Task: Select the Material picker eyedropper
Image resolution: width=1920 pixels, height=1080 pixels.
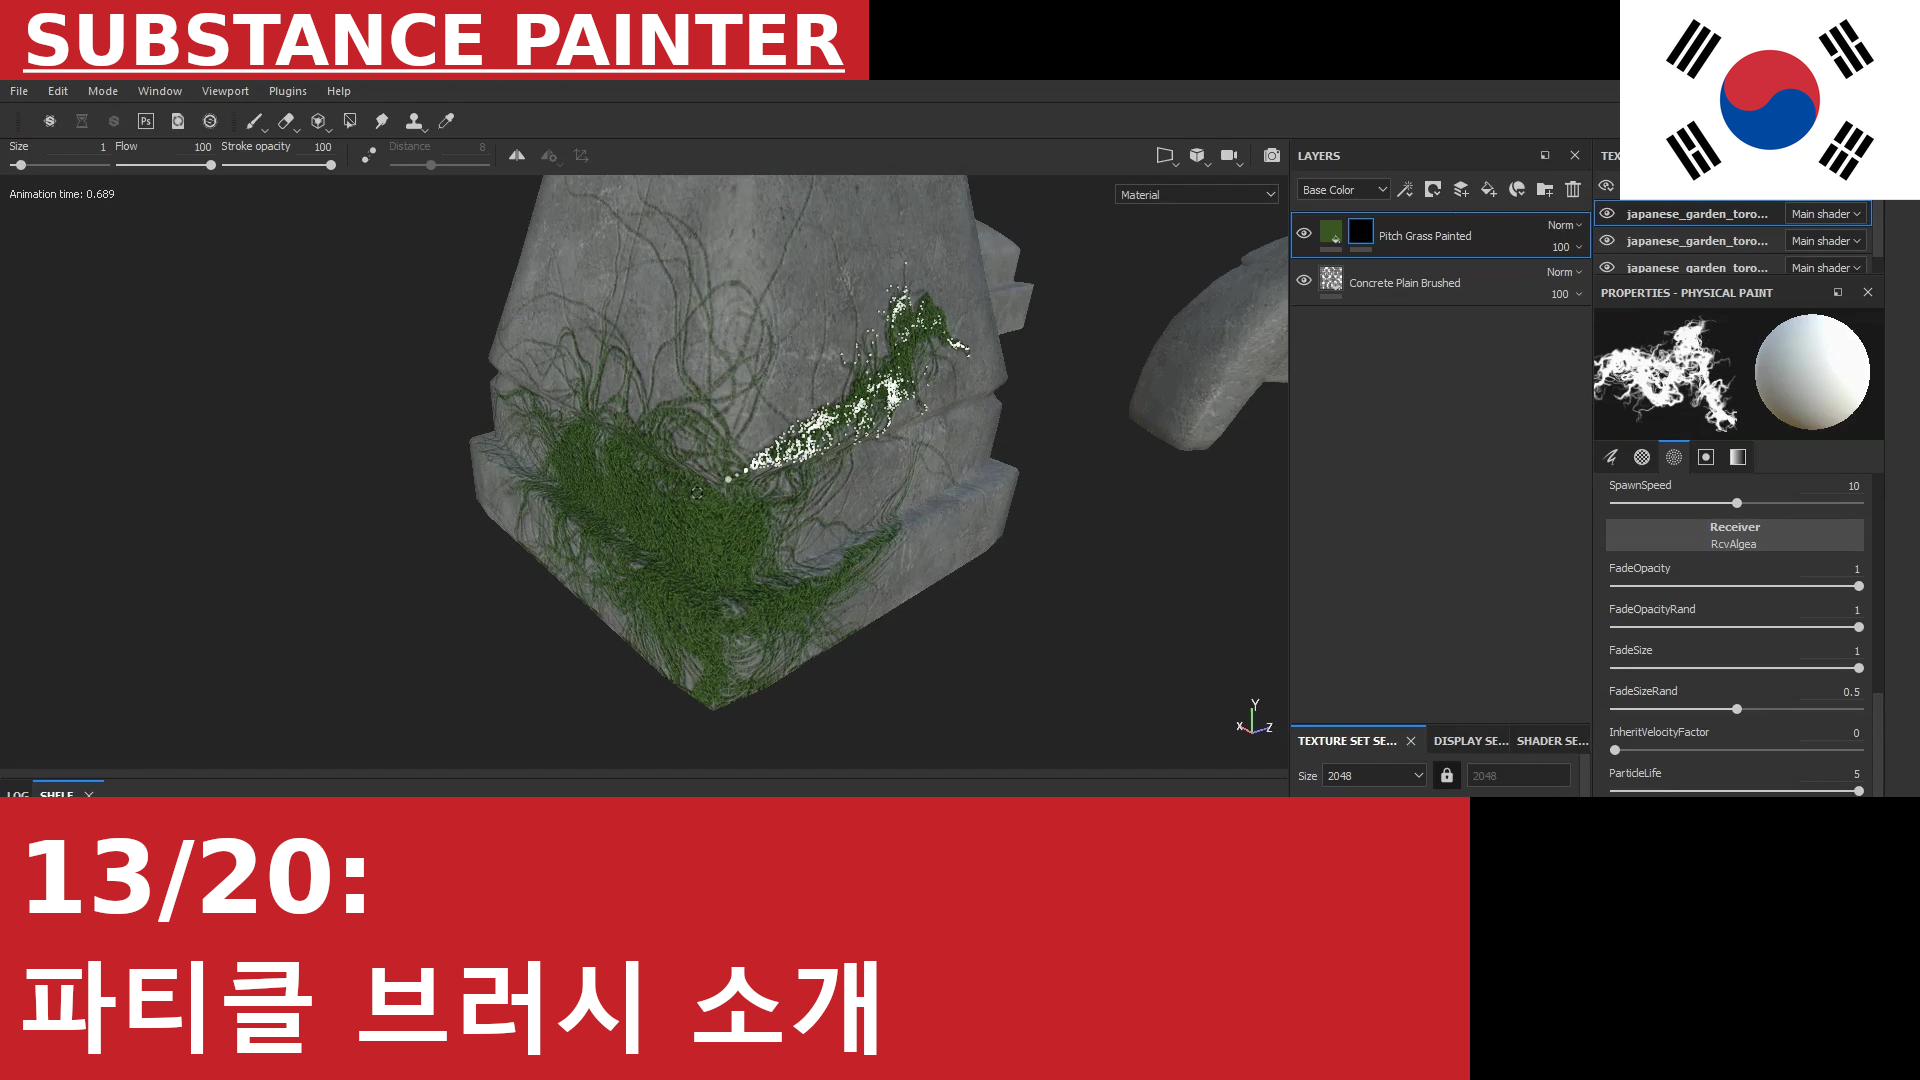Action: (446, 121)
